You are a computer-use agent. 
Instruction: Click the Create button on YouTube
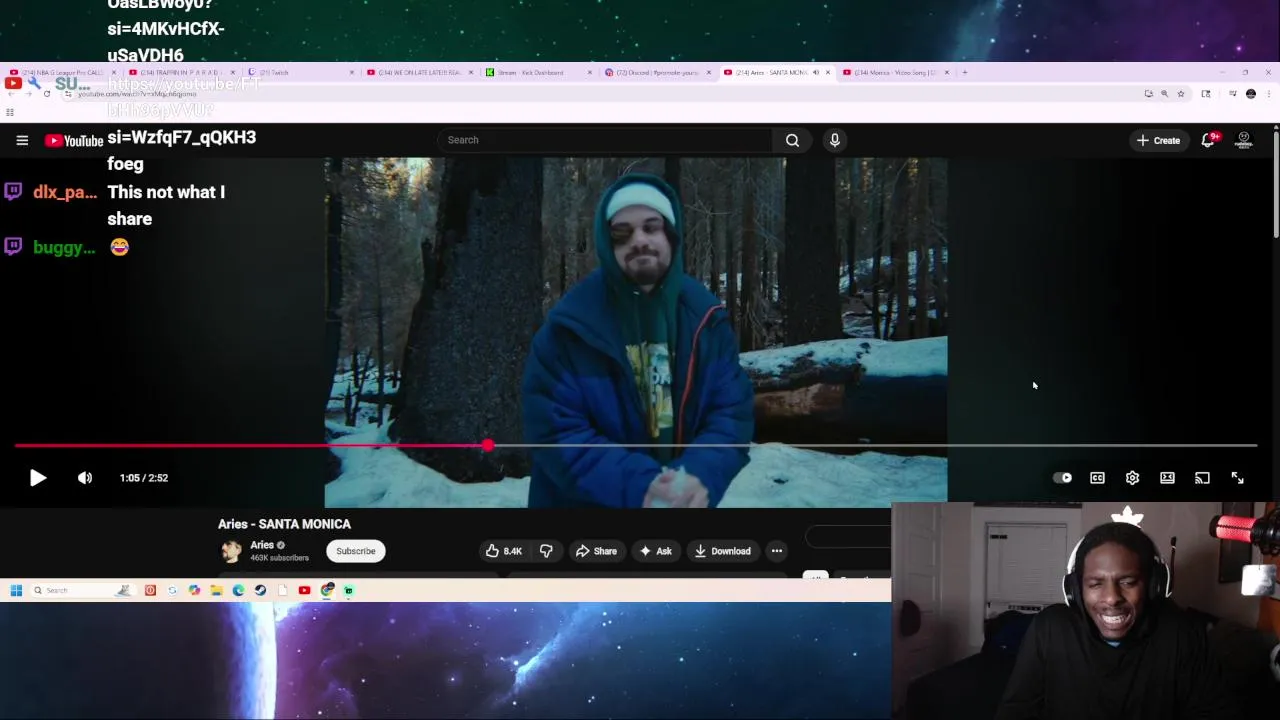pyautogui.click(x=1158, y=140)
